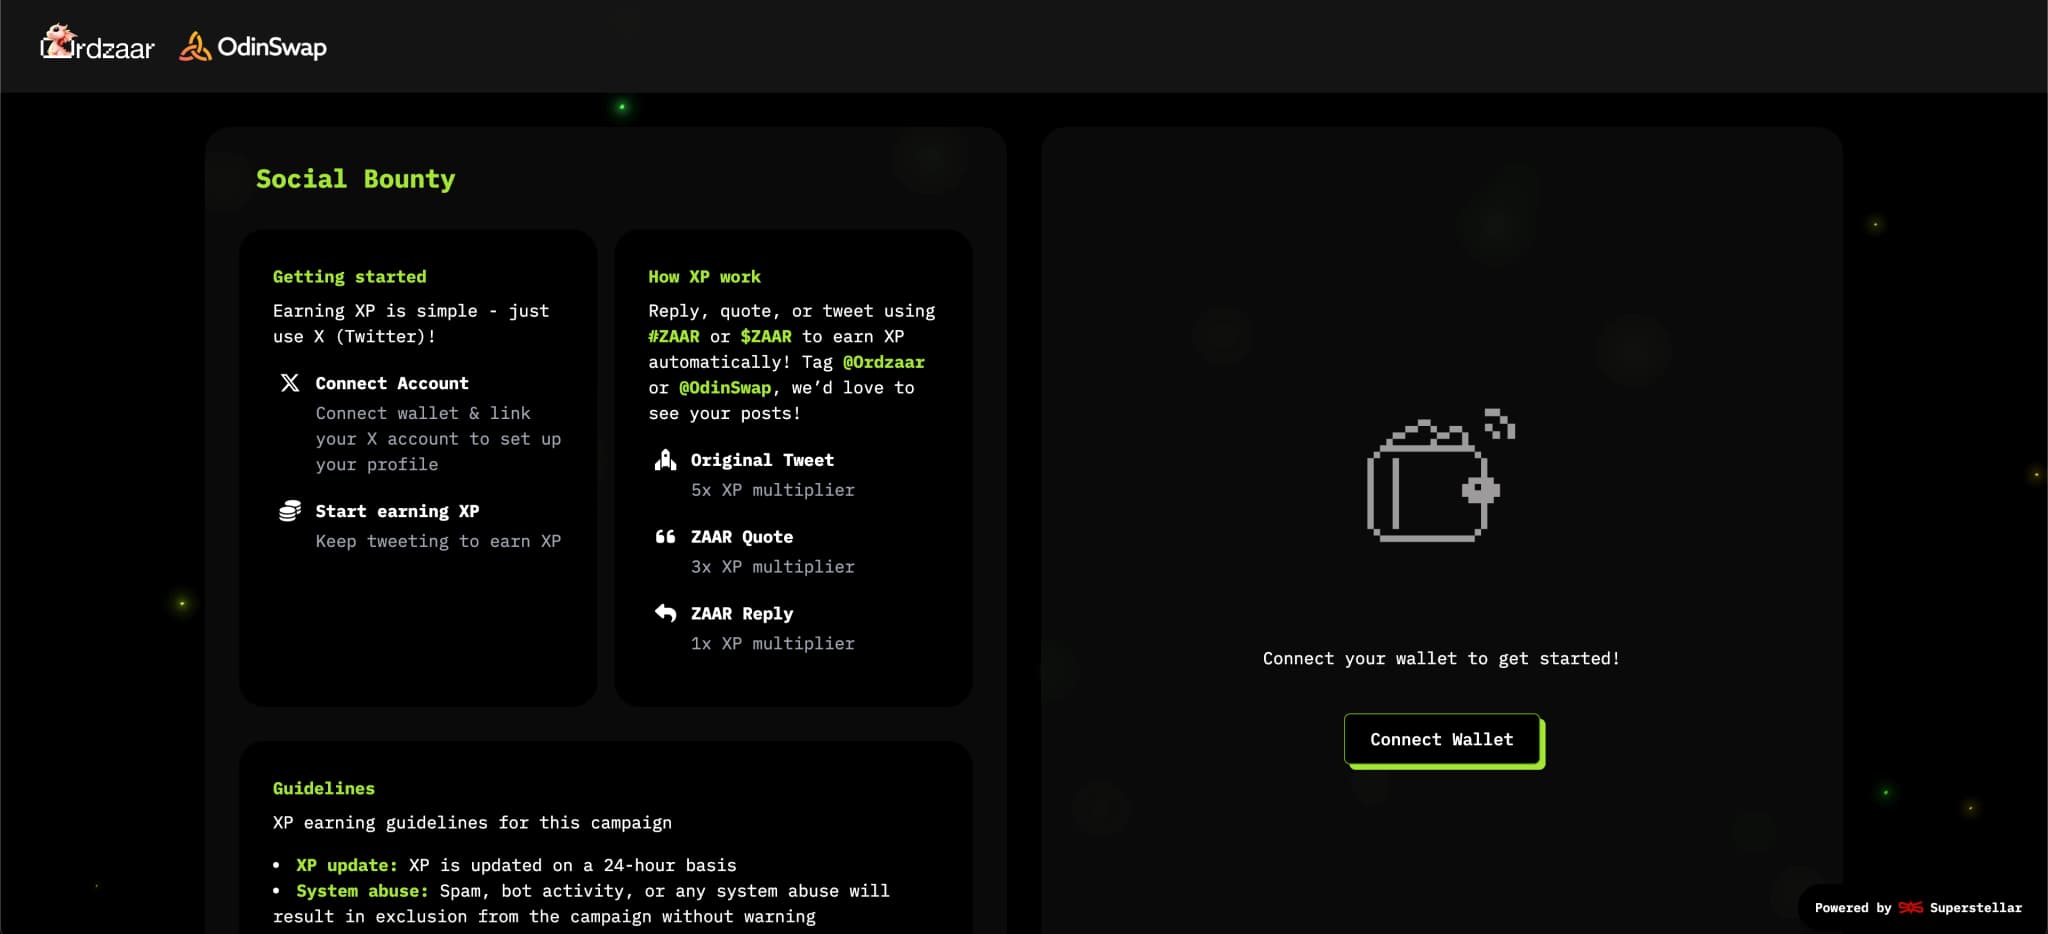Click the 3x XP multiplier text
This screenshot has height=934, width=2048.
click(x=773, y=567)
